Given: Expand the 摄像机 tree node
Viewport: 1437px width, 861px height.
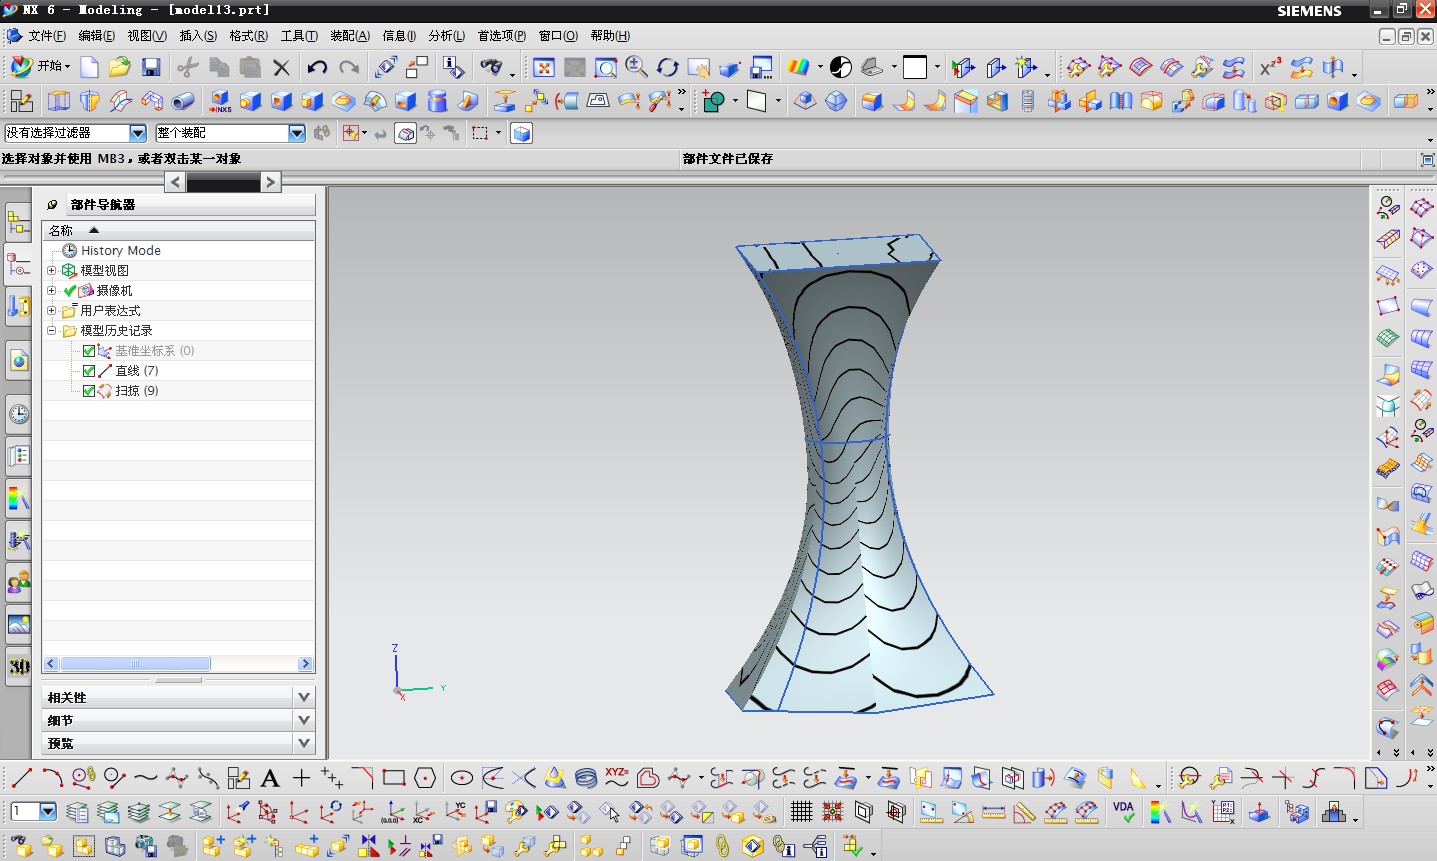Looking at the screenshot, I should pyautogui.click(x=52, y=291).
